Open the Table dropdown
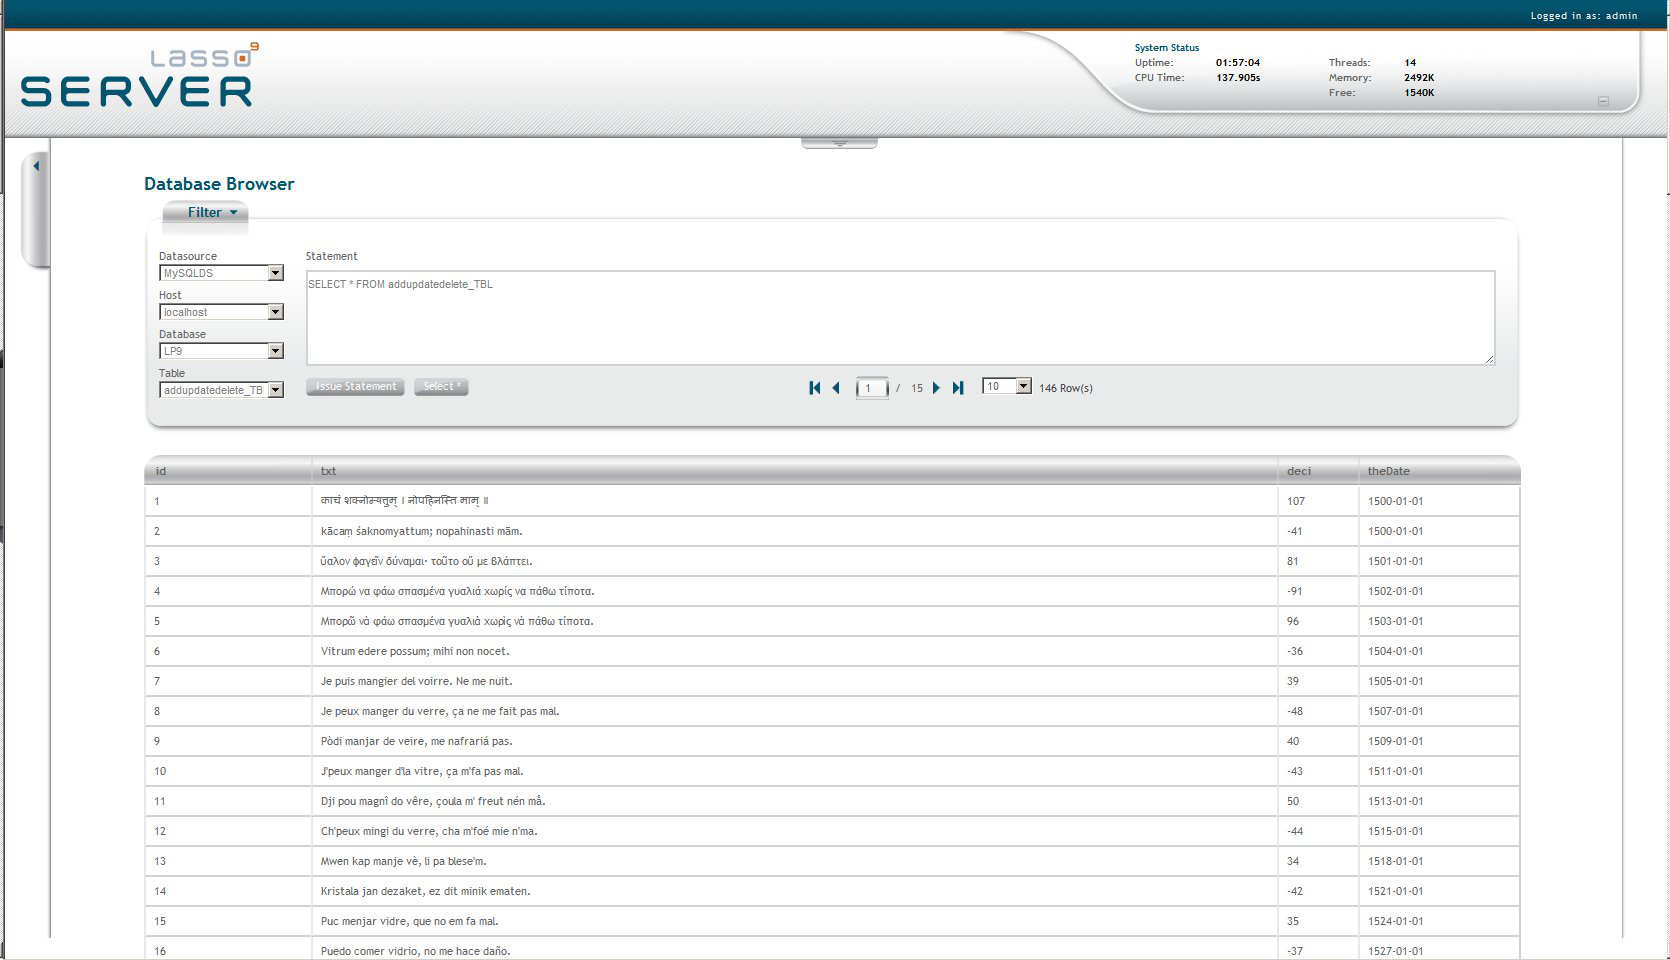 pos(275,390)
